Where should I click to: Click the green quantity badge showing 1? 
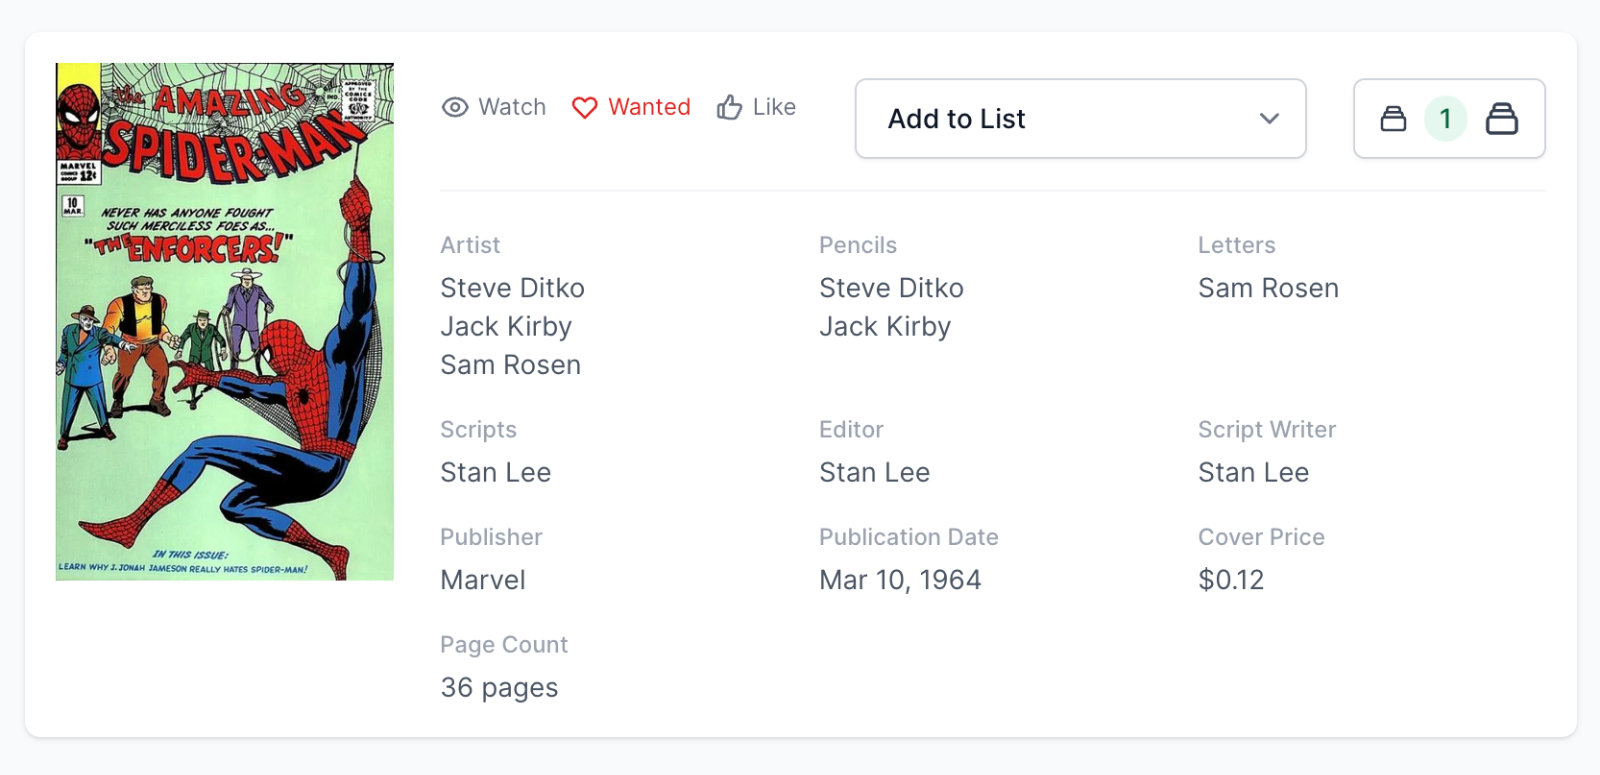tap(1445, 119)
